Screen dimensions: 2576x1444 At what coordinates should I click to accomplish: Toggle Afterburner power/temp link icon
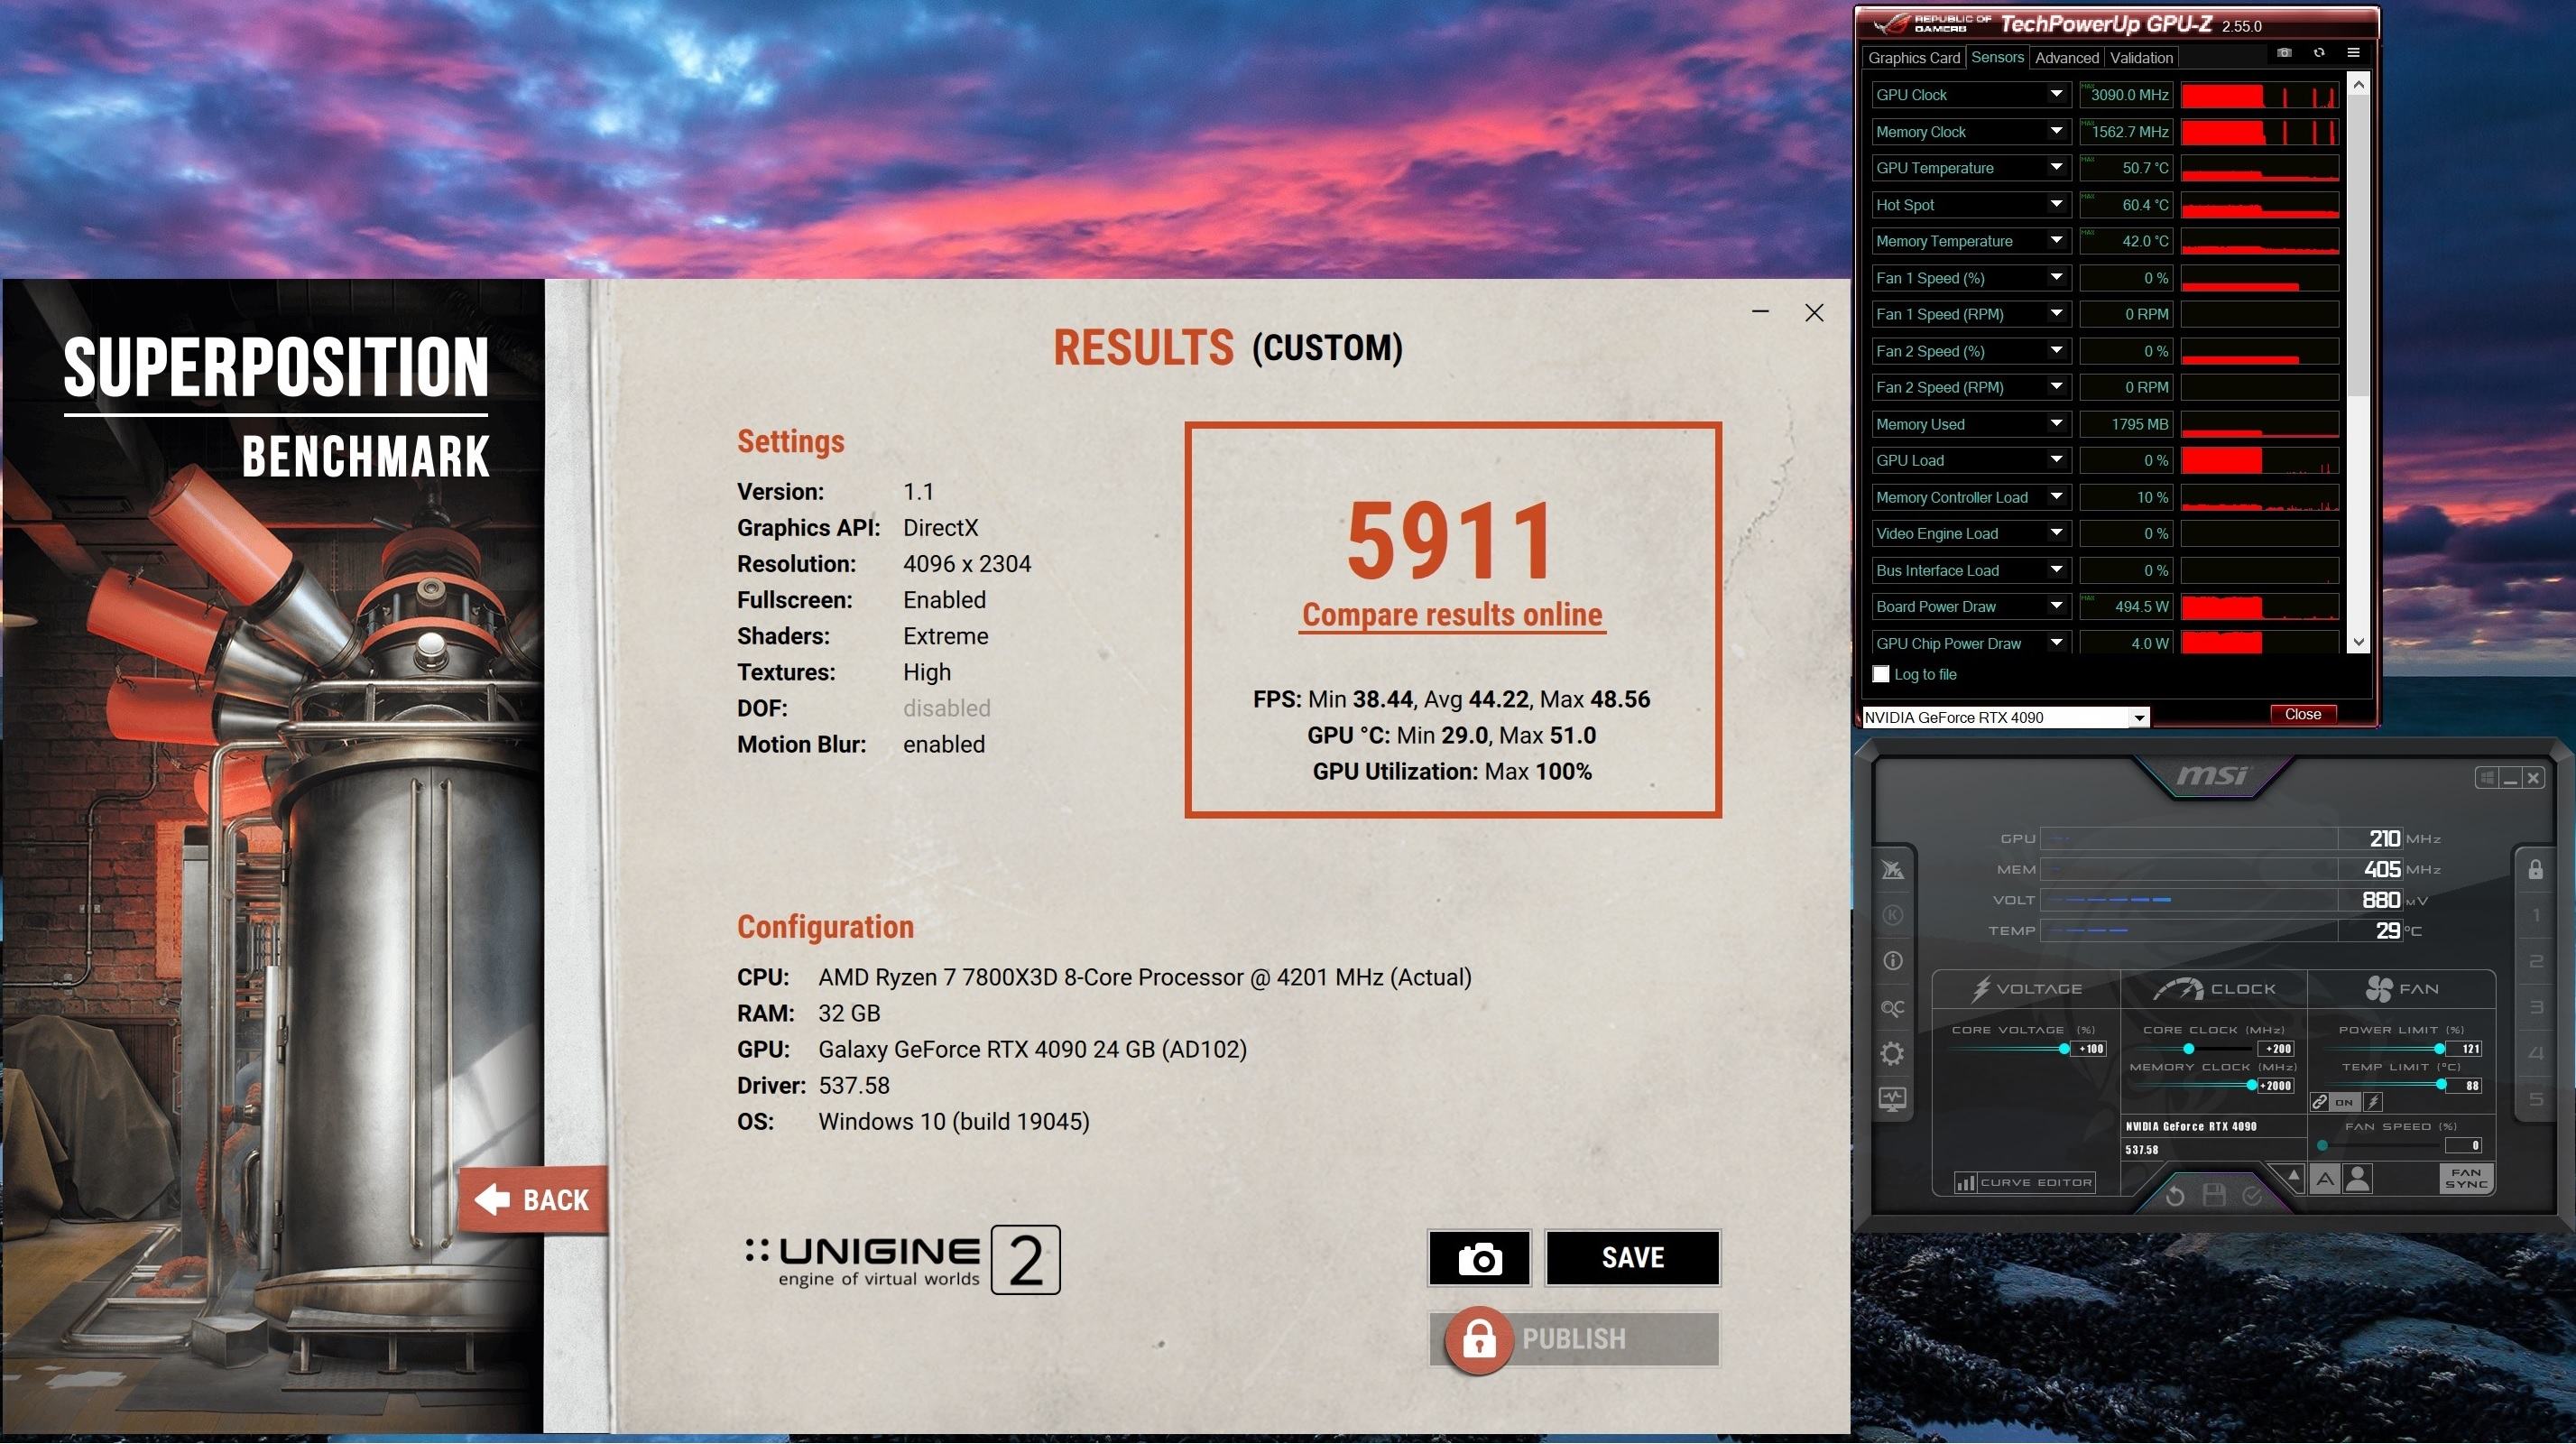tap(2320, 1101)
